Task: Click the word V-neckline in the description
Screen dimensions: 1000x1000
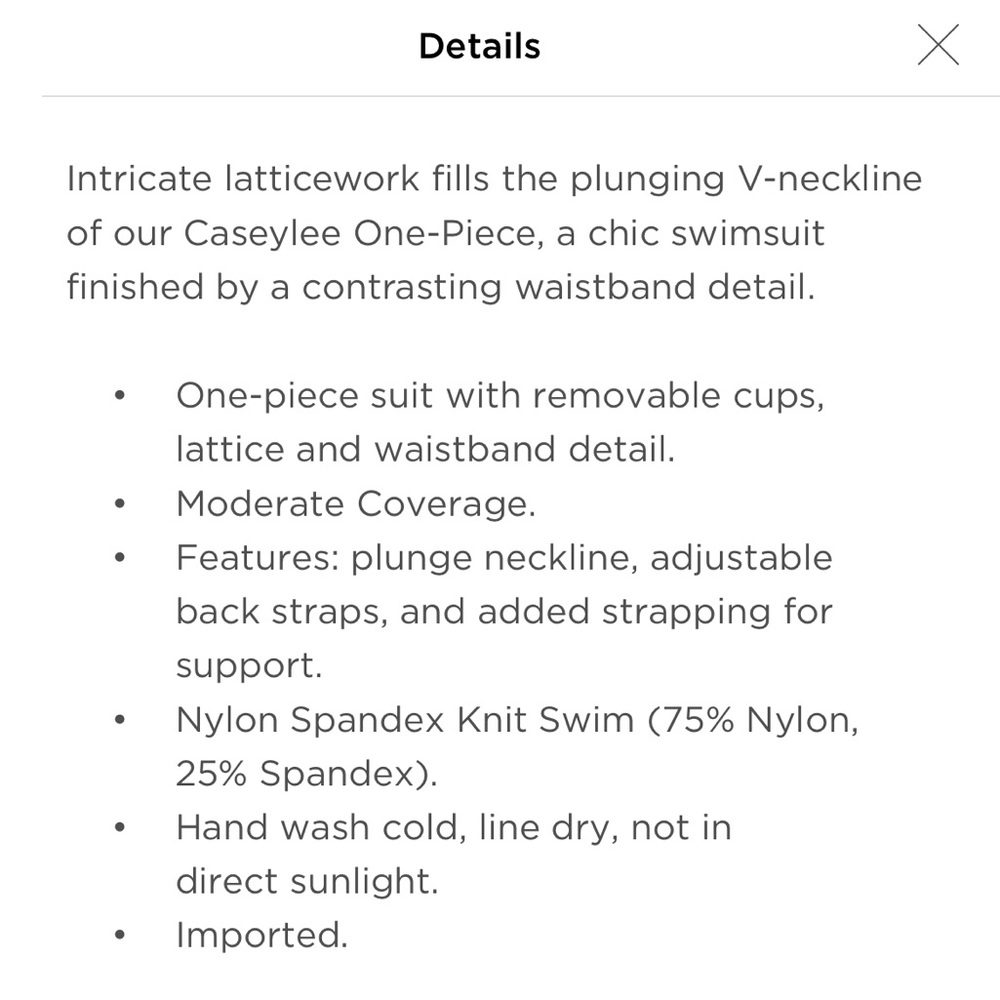Action: (830, 179)
